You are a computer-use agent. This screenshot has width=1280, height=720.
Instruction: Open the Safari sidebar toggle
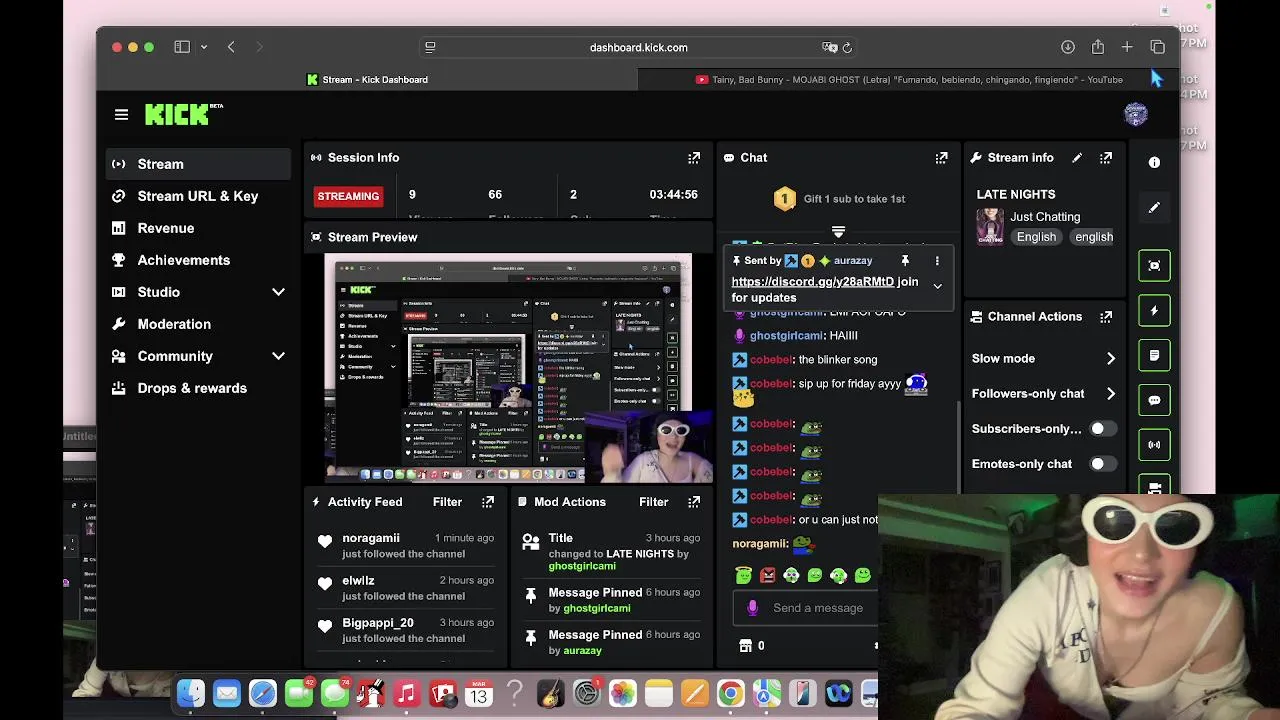pos(182,47)
